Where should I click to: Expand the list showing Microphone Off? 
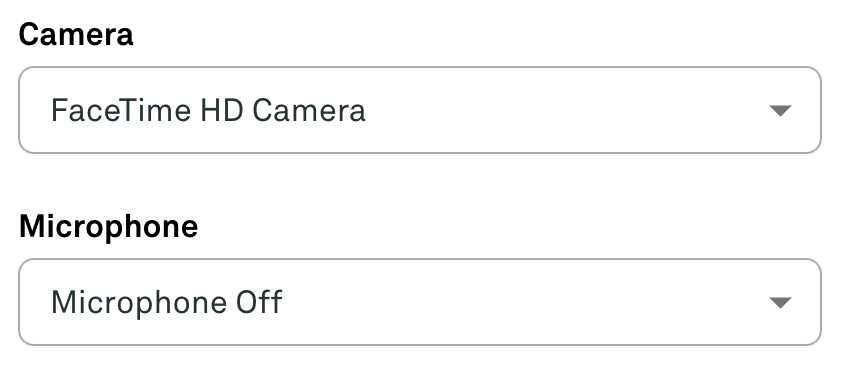420,302
